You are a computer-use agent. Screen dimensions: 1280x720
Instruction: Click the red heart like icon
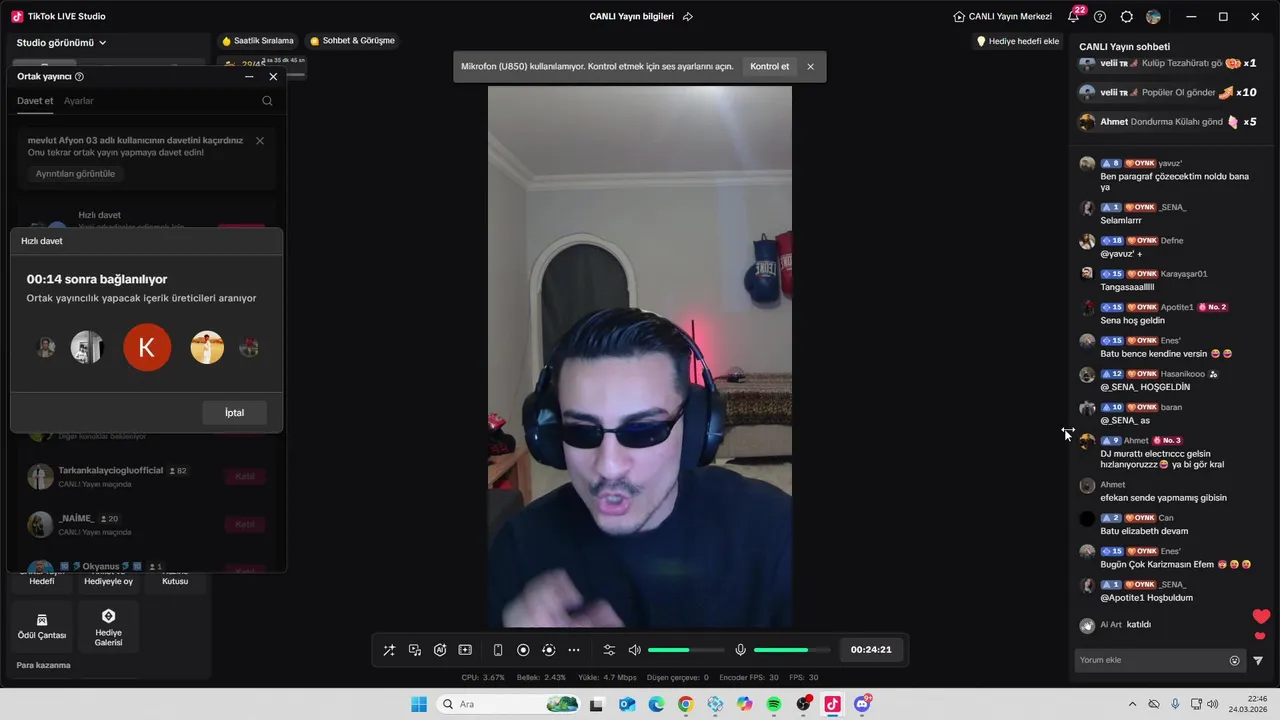tap(1261, 616)
